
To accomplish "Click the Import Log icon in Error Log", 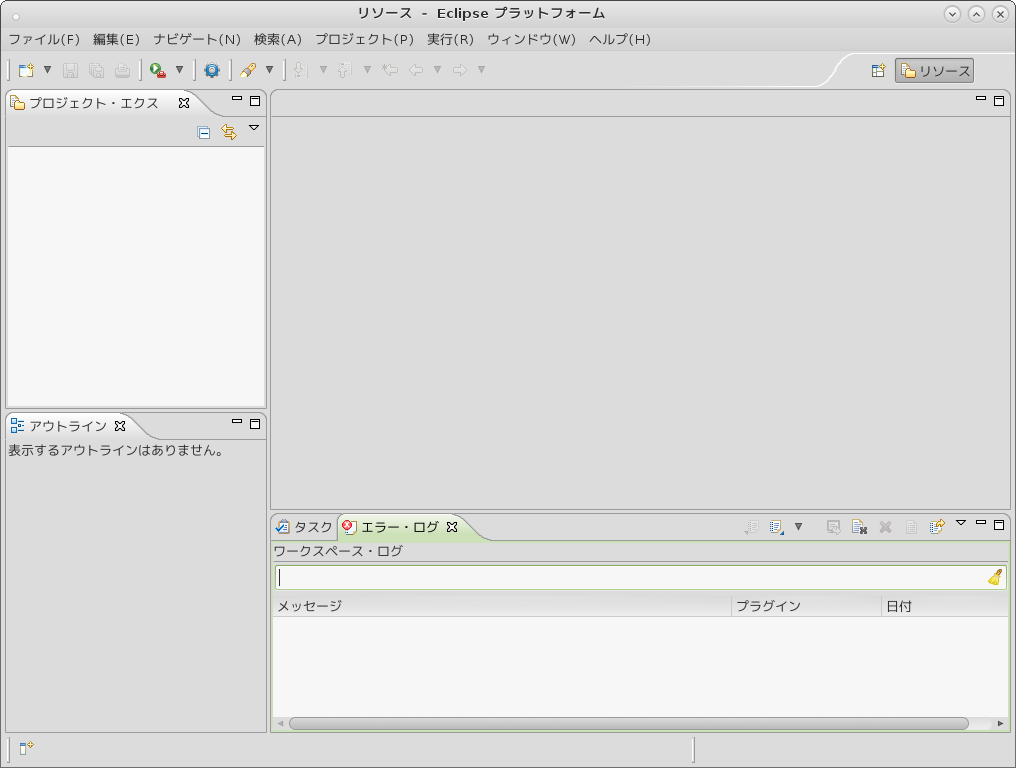I will click(x=776, y=527).
